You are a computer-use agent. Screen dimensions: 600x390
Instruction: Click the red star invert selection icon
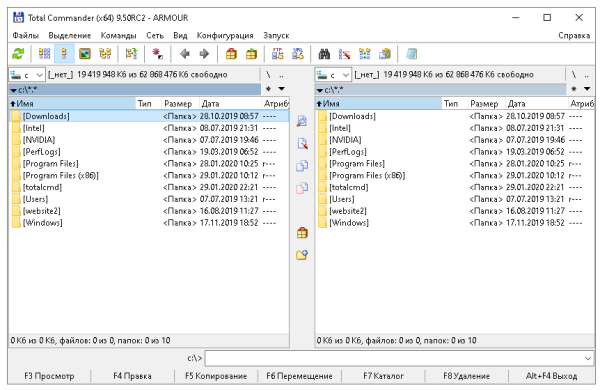[157, 54]
